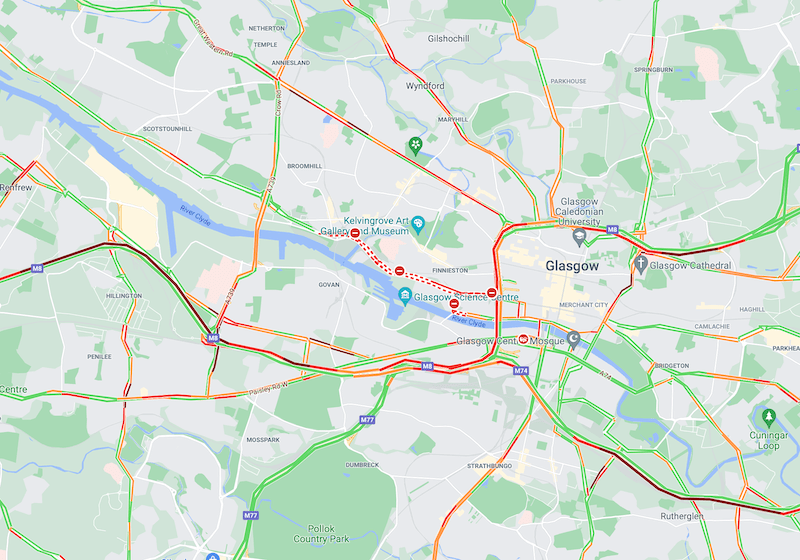800x560 pixels.
Task: Click the Cuningar Loop park tree icon
Action: 768,418
